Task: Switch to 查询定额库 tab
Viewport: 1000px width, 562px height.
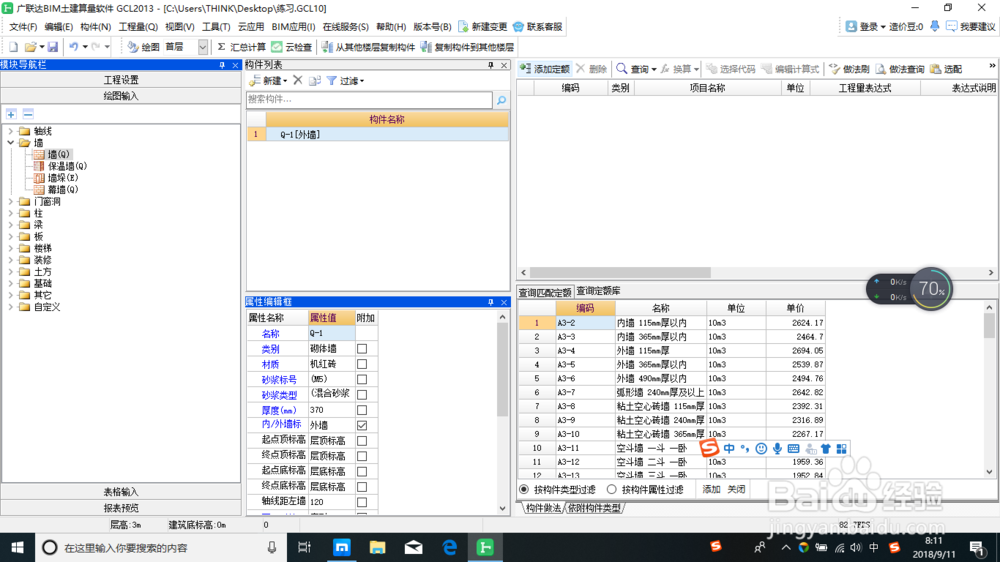Action: coord(598,291)
